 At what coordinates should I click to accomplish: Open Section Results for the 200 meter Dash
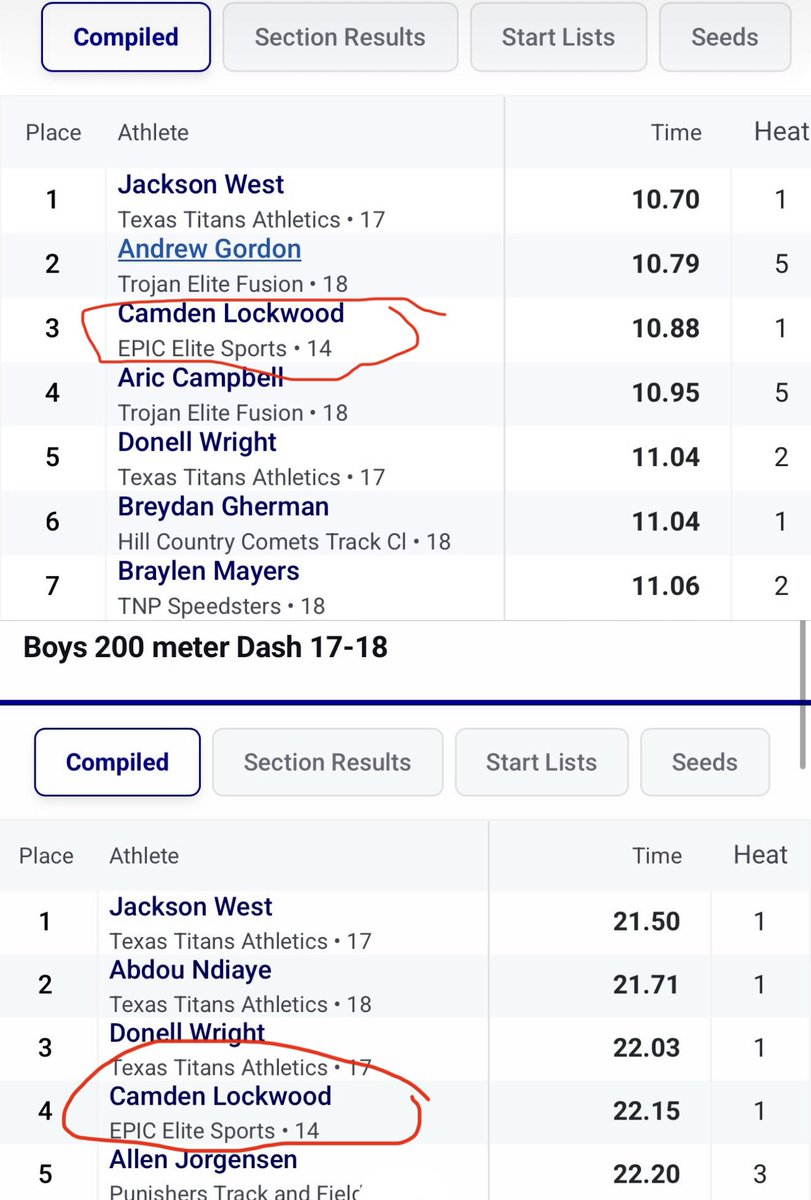[x=327, y=762]
